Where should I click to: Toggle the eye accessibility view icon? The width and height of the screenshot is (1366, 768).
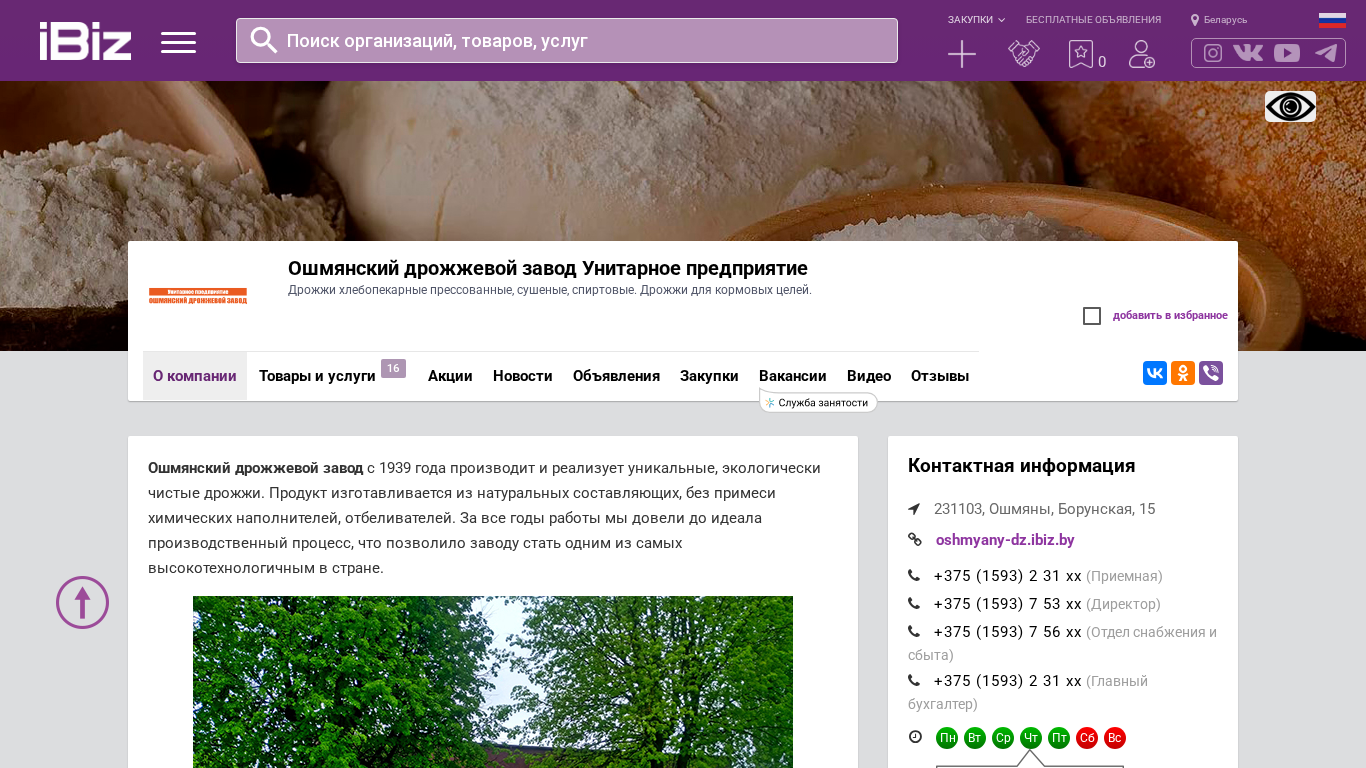point(1290,106)
